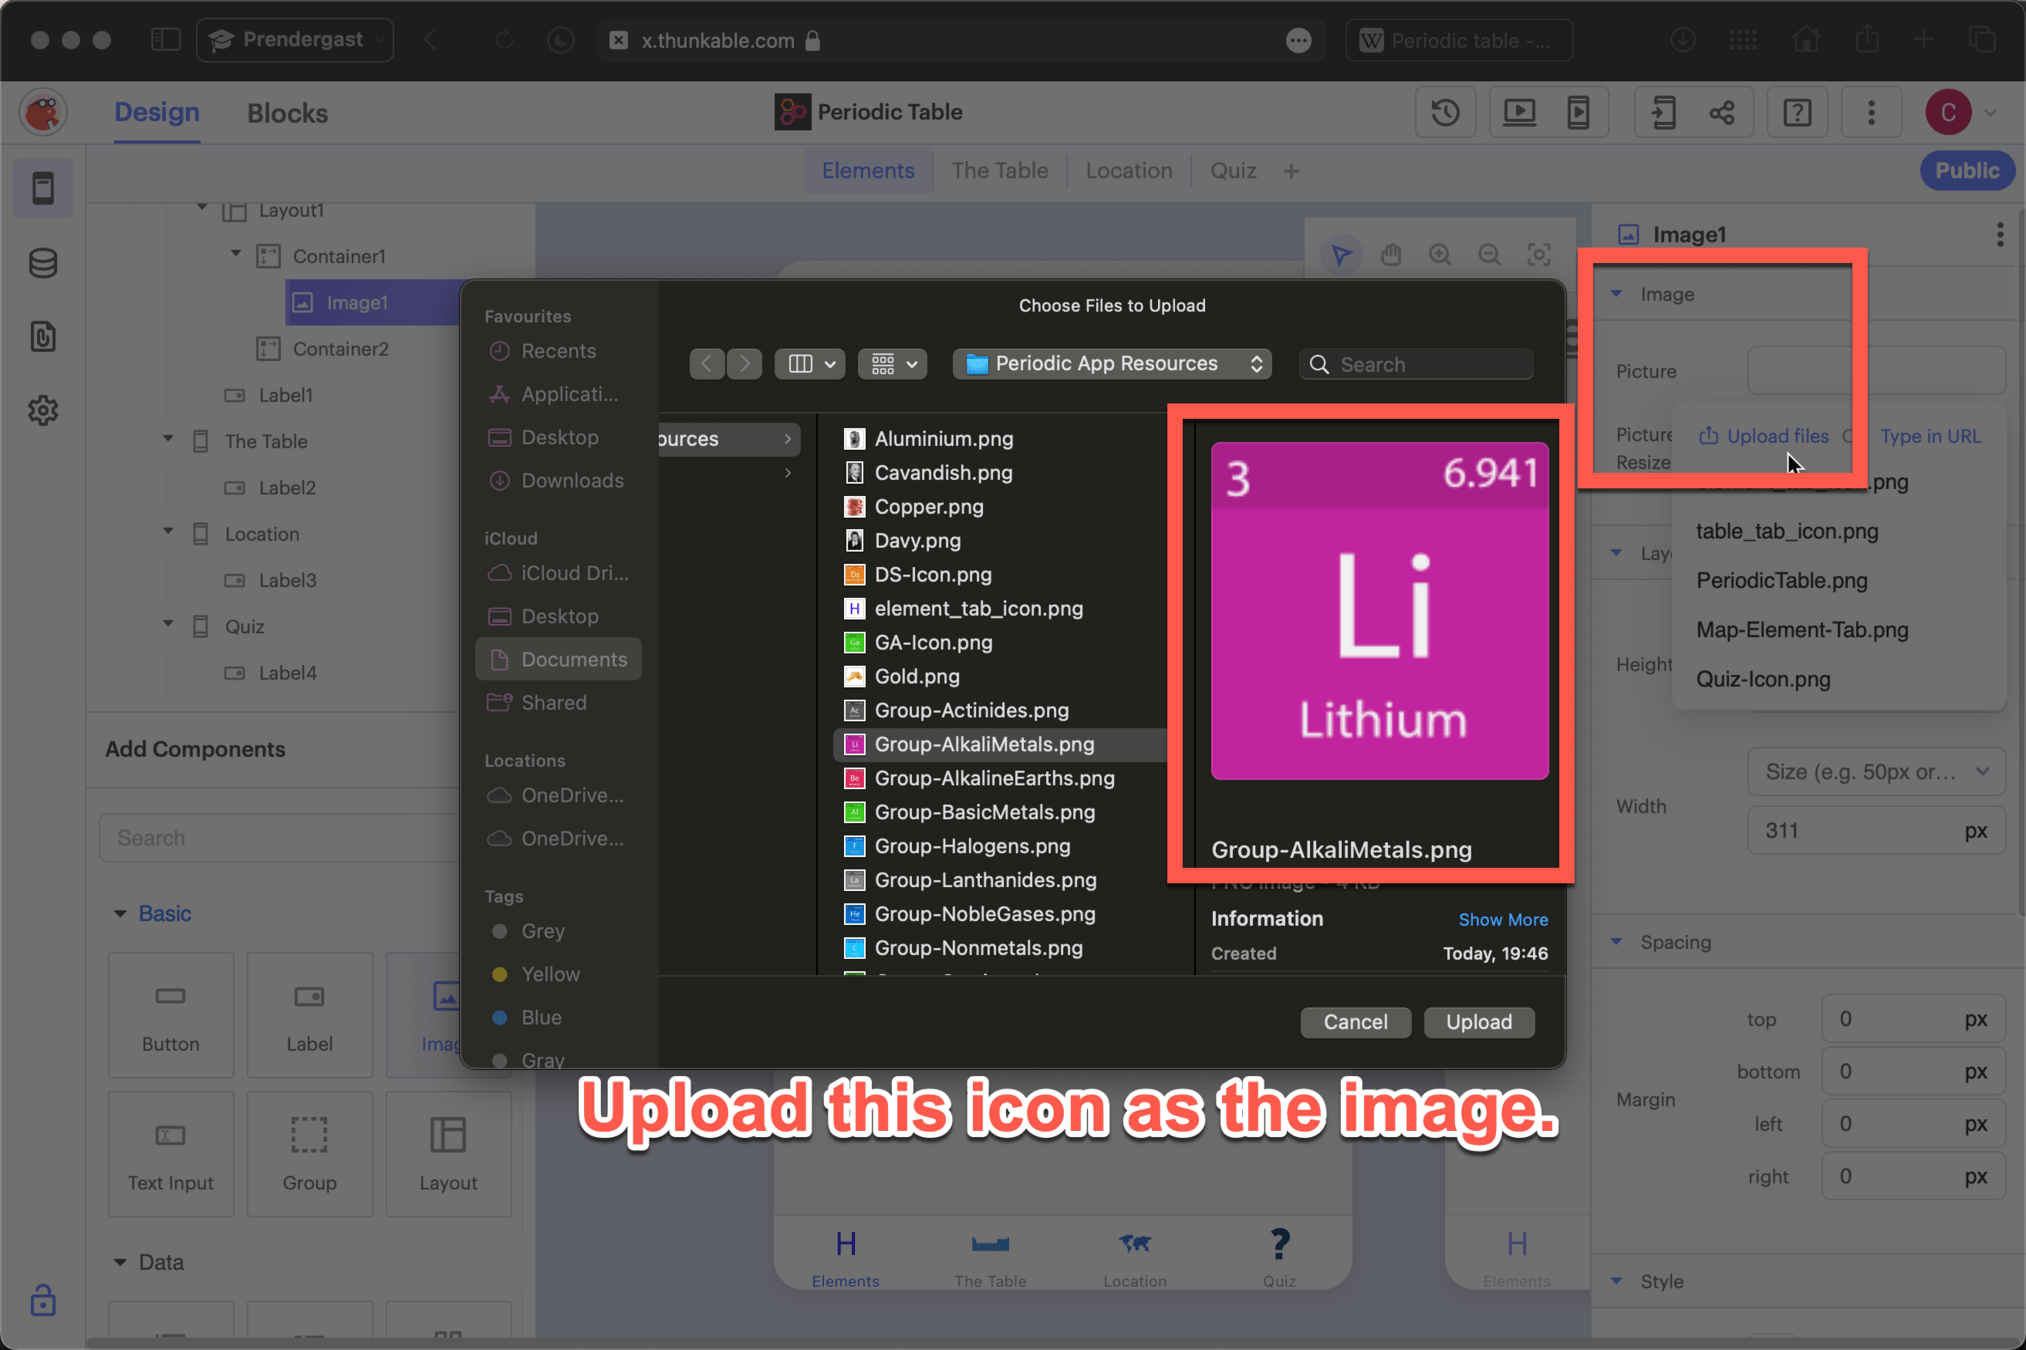This screenshot has height=1350, width=2026.
Task: Open the Periodic App Resources folder dropdown
Action: [x=1112, y=364]
